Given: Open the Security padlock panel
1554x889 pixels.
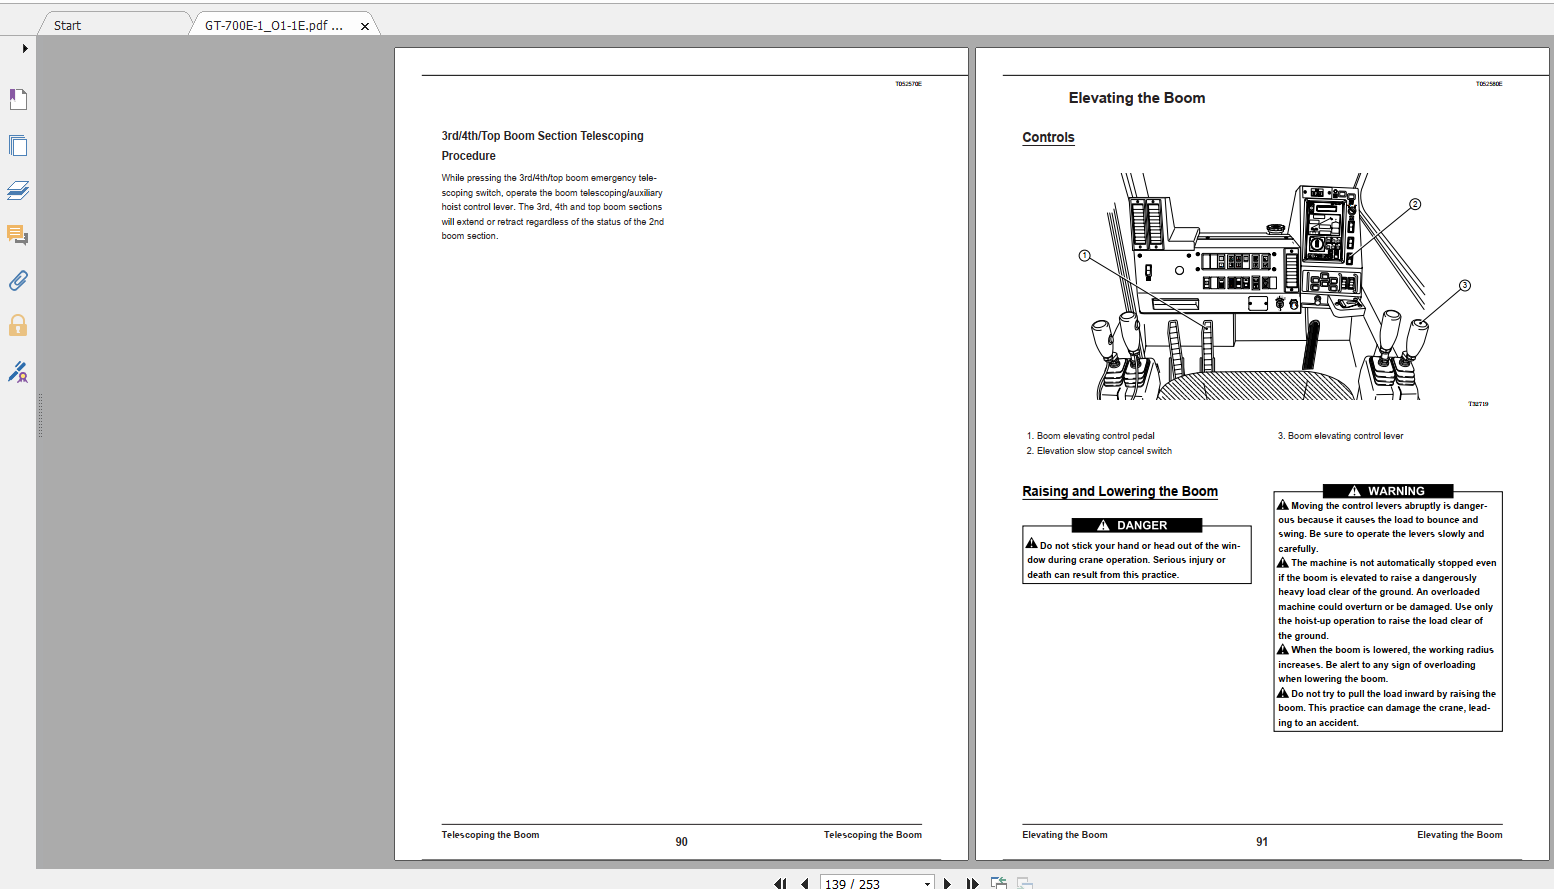Looking at the screenshot, I should pyautogui.click(x=18, y=325).
